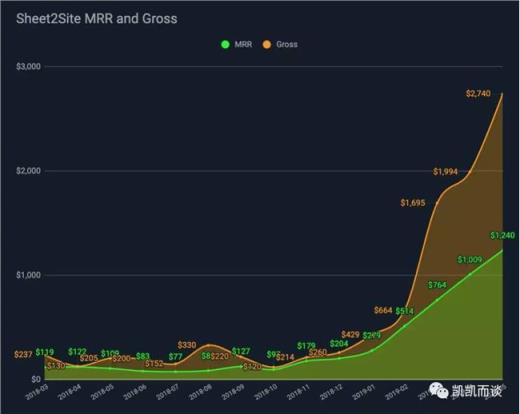Screen dimensions: 520x414
Task: Click the orange Gross legend dot
Action: pyautogui.click(x=267, y=44)
